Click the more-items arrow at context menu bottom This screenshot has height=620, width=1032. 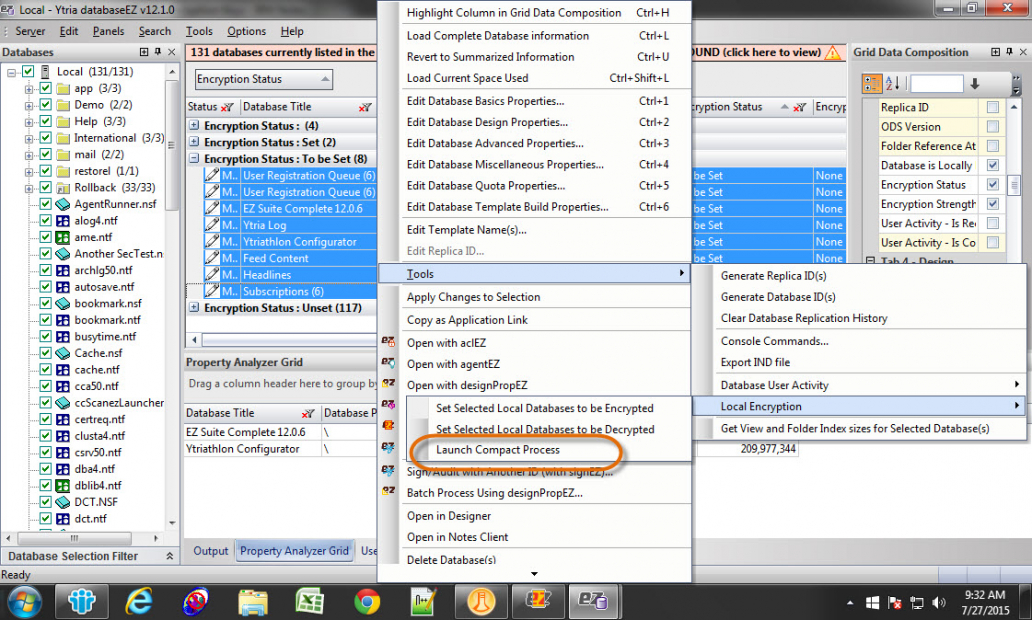(534, 574)
